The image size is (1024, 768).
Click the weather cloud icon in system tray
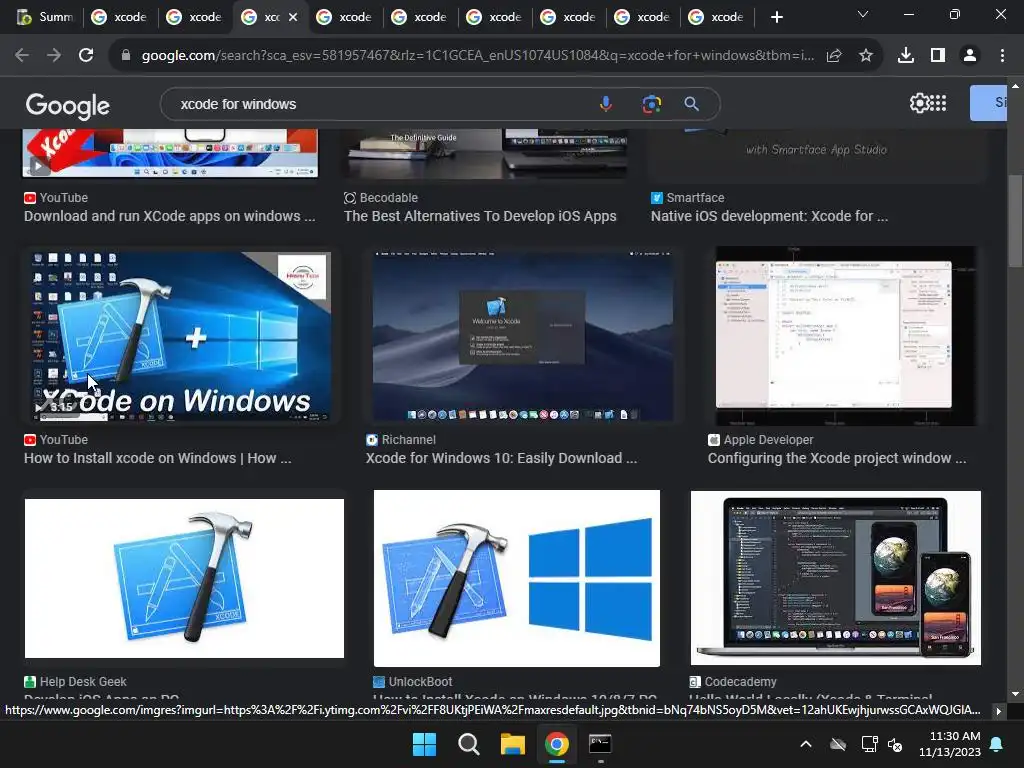click(x=838, y=744)
